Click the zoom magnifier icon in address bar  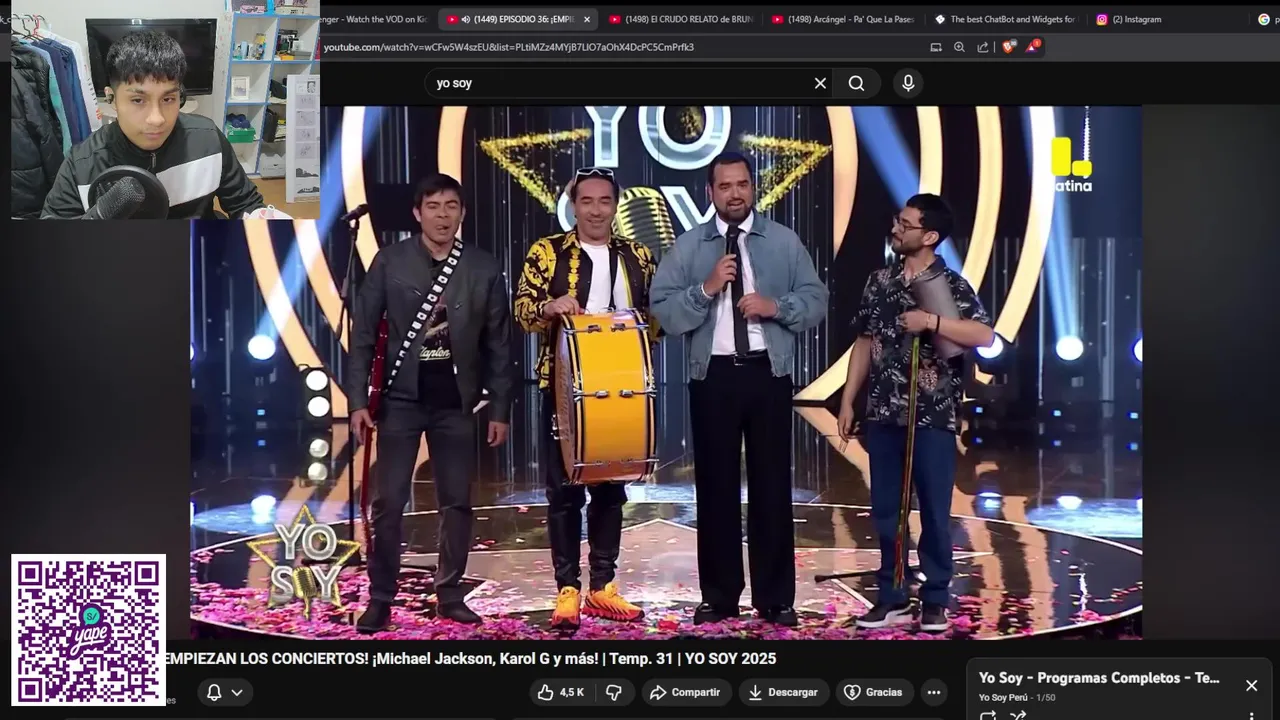[959, 47]
